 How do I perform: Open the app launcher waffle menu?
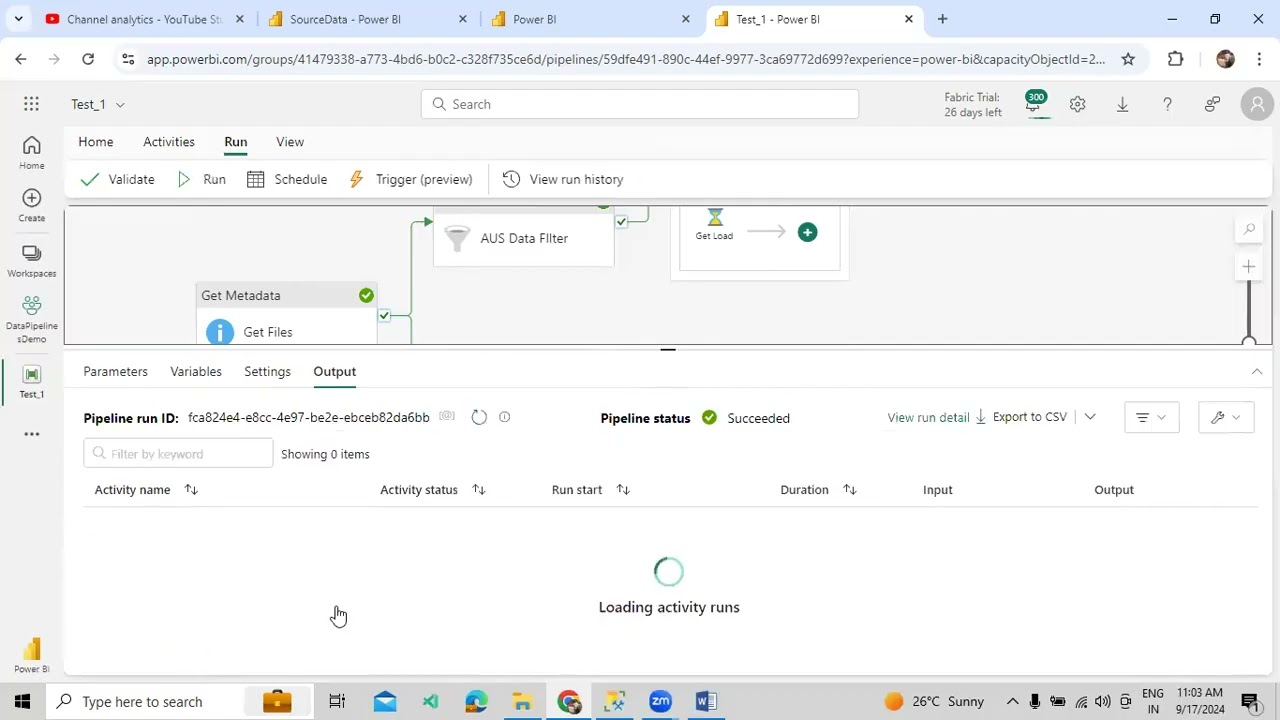pos(31,104)
